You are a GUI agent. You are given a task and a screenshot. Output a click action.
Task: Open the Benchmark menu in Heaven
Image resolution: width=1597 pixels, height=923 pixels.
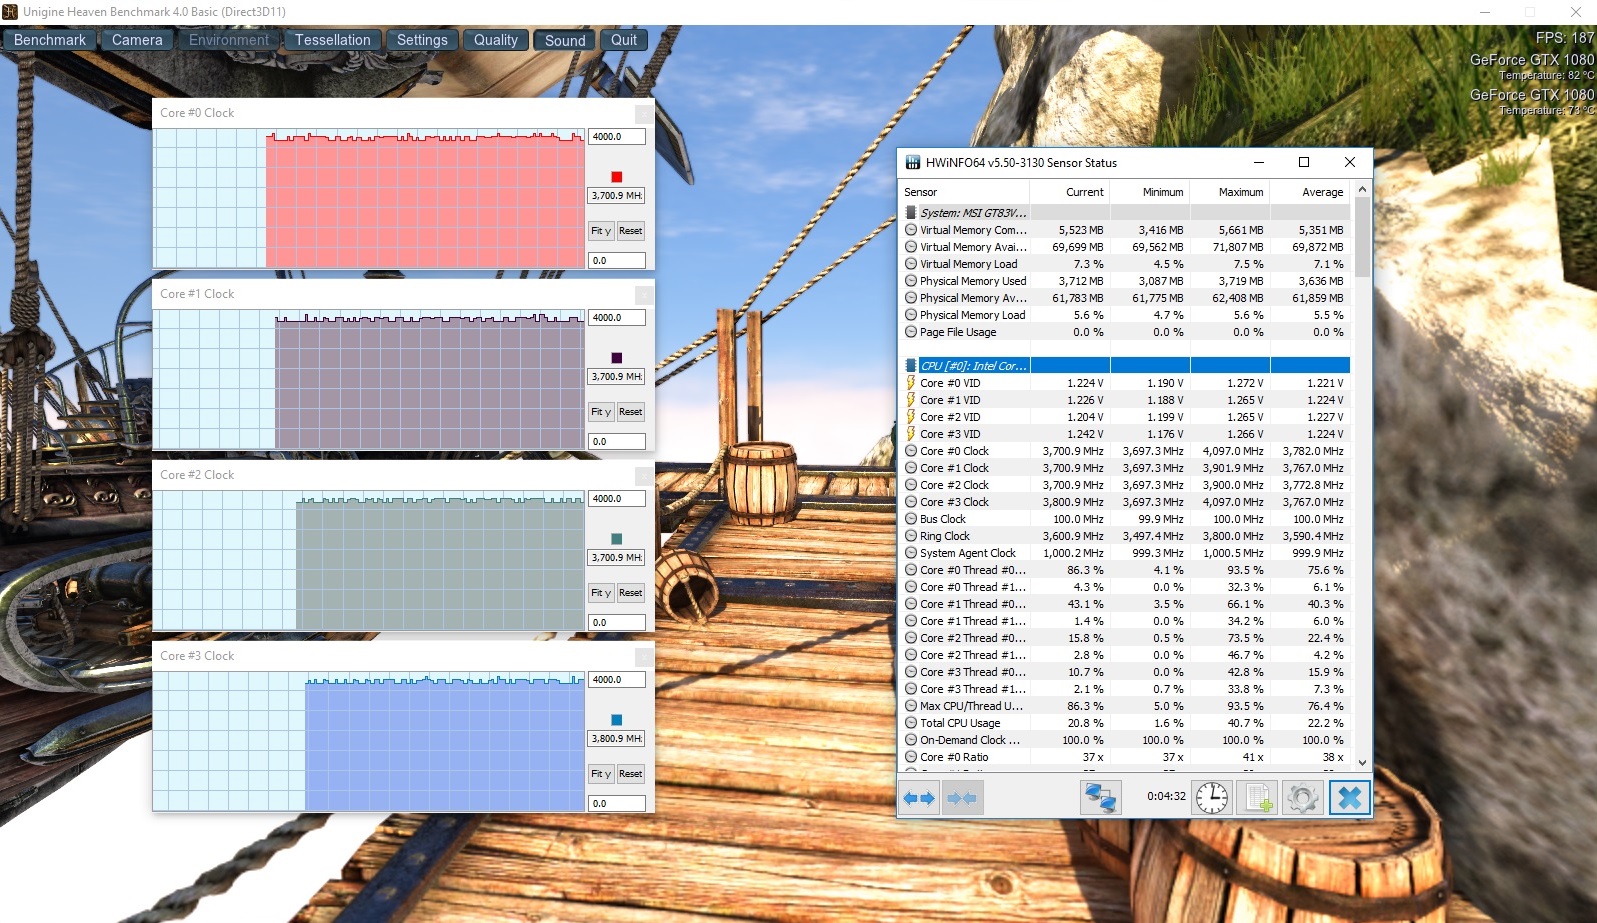50,40
